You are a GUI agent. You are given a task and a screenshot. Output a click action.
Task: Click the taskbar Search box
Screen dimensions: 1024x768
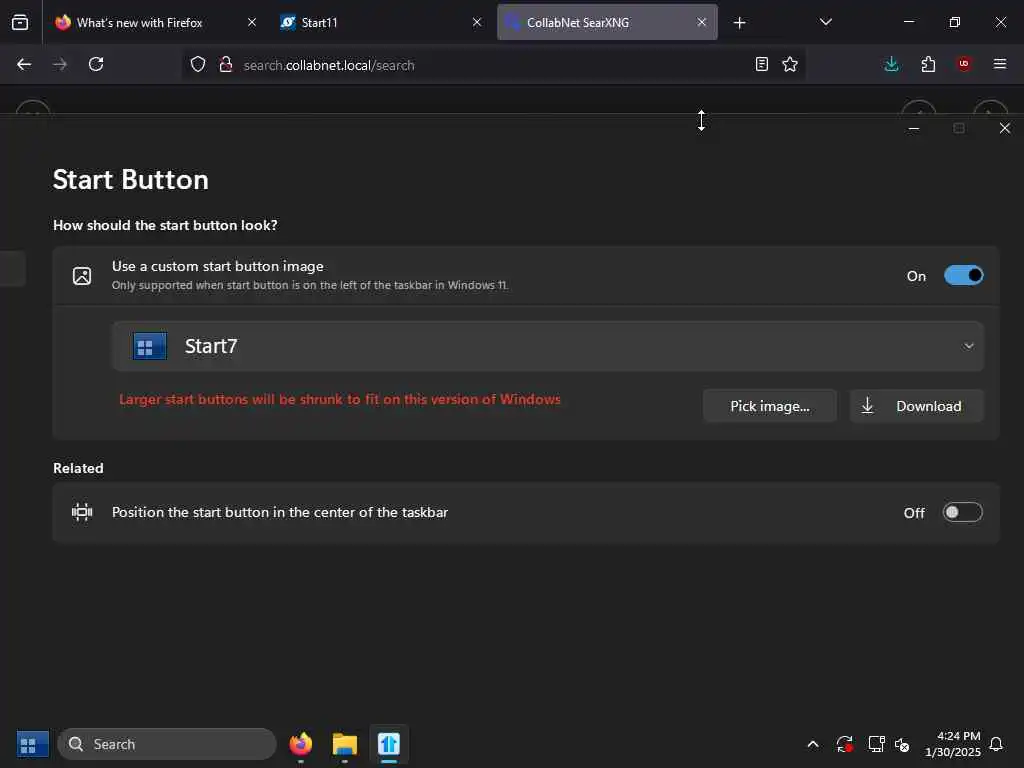(167, 744)
